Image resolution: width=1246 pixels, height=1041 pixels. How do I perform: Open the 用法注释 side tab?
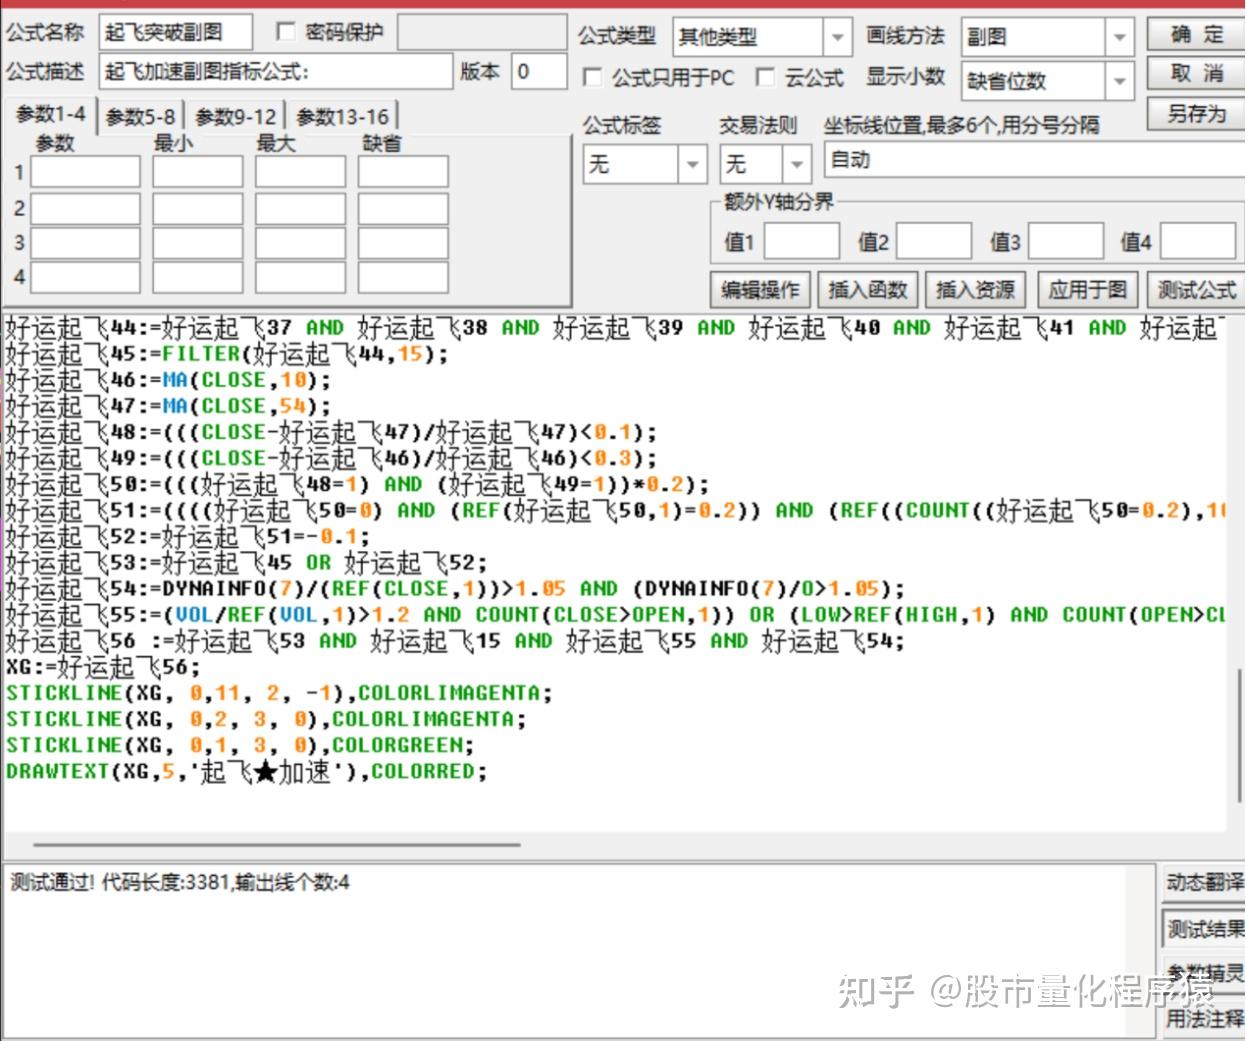[1204, 1018]
